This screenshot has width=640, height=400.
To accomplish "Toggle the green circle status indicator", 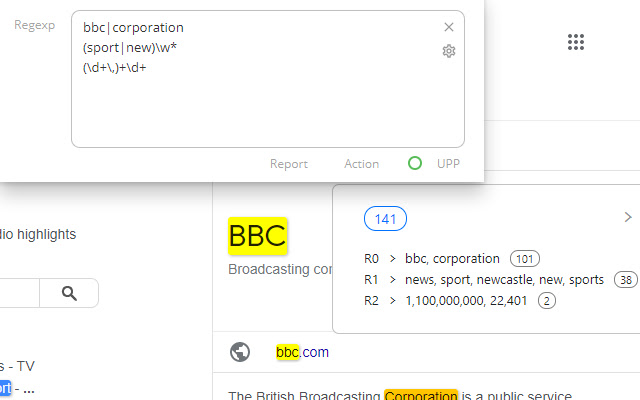I will [x=415, y=163].
